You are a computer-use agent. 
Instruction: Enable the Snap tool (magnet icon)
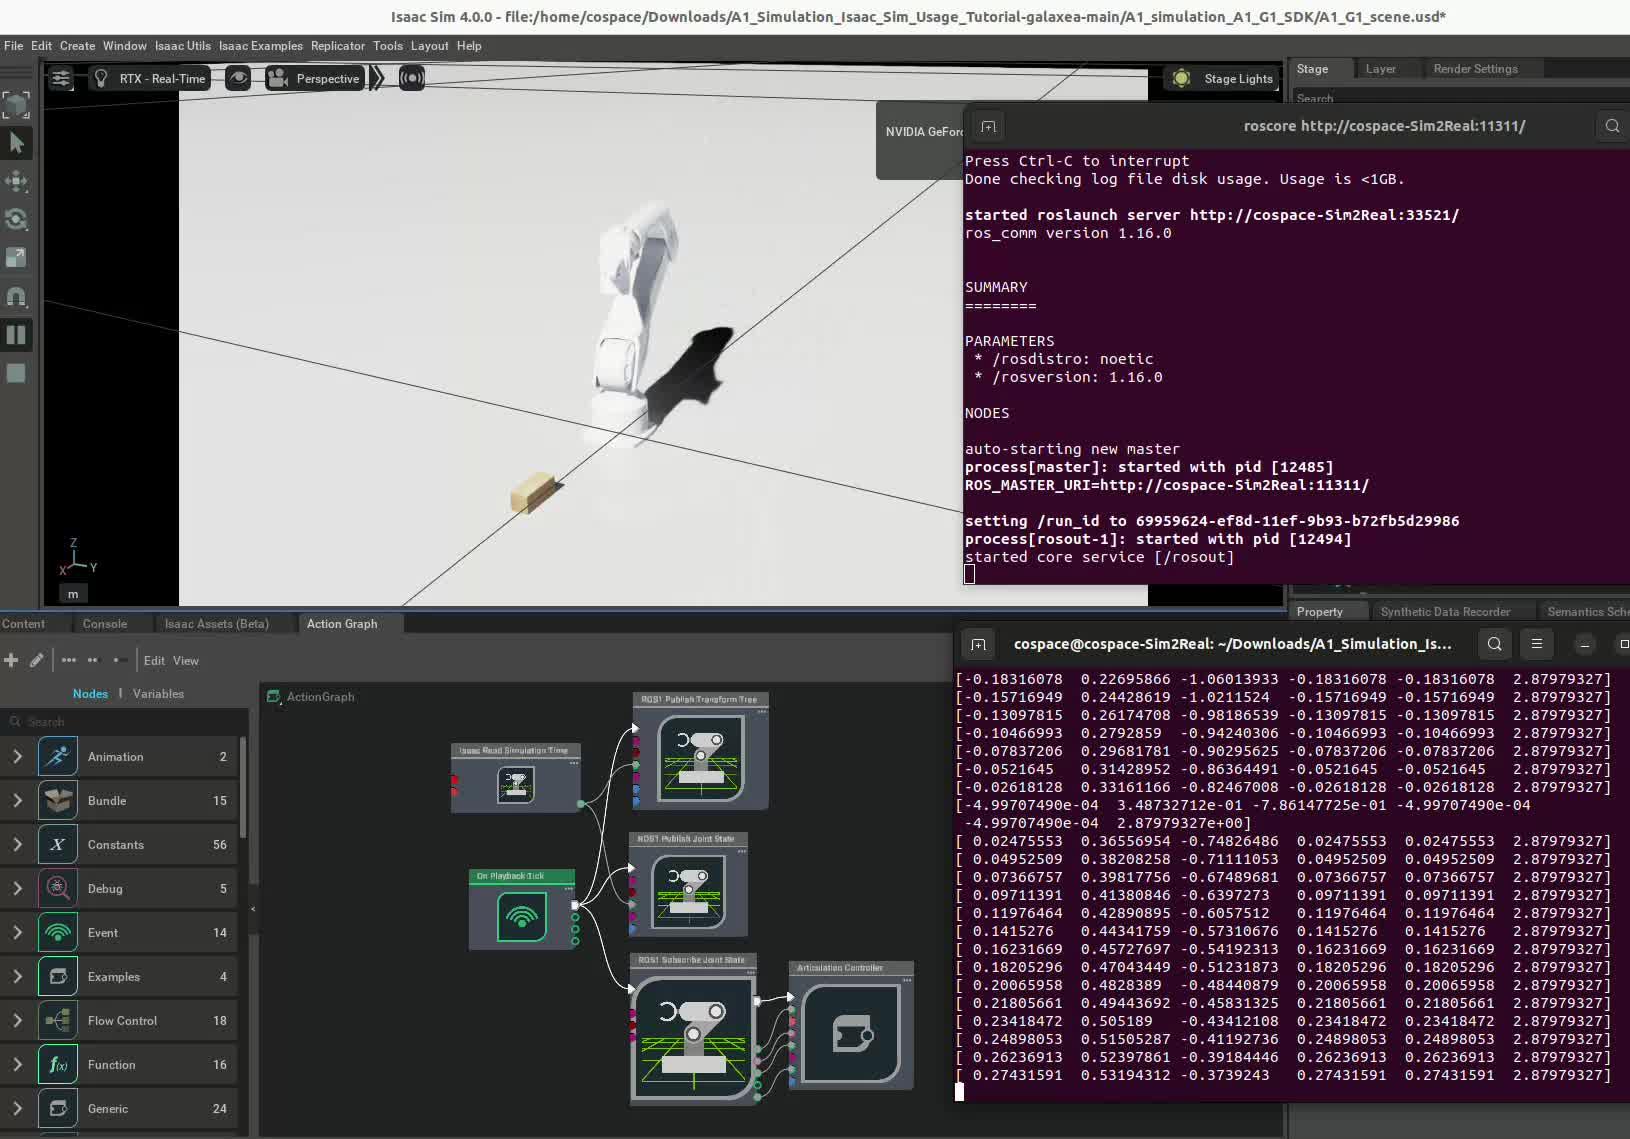(17, 296)
